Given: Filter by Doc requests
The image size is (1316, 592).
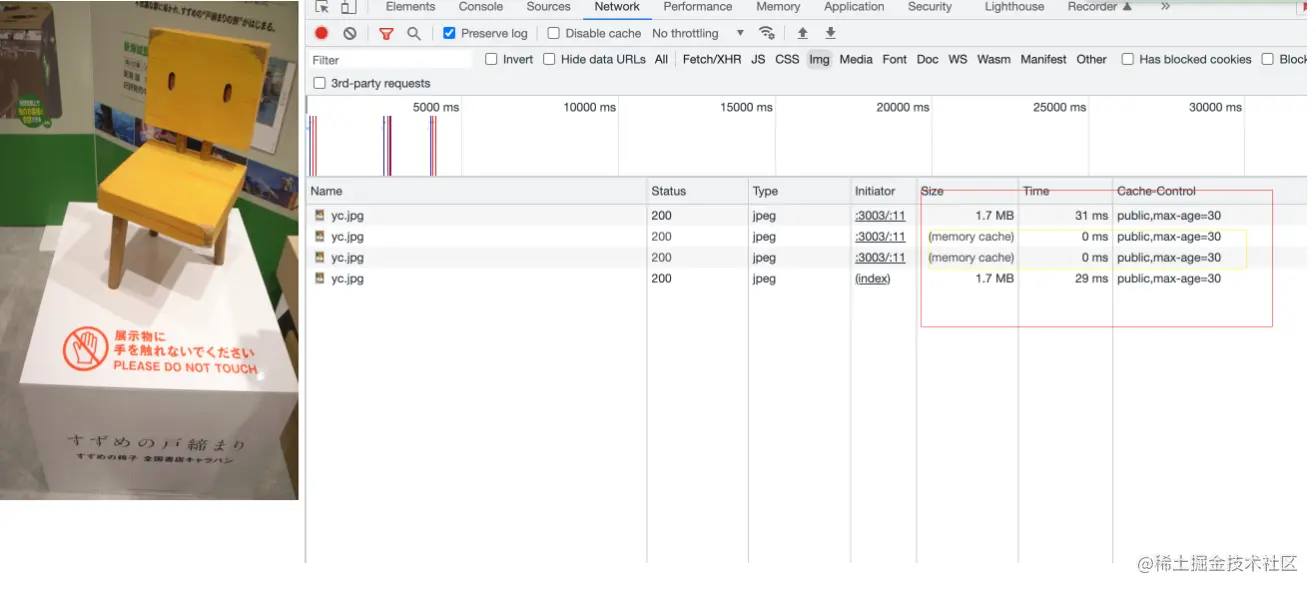Looking at the screenshot, I should coord(927,59).
